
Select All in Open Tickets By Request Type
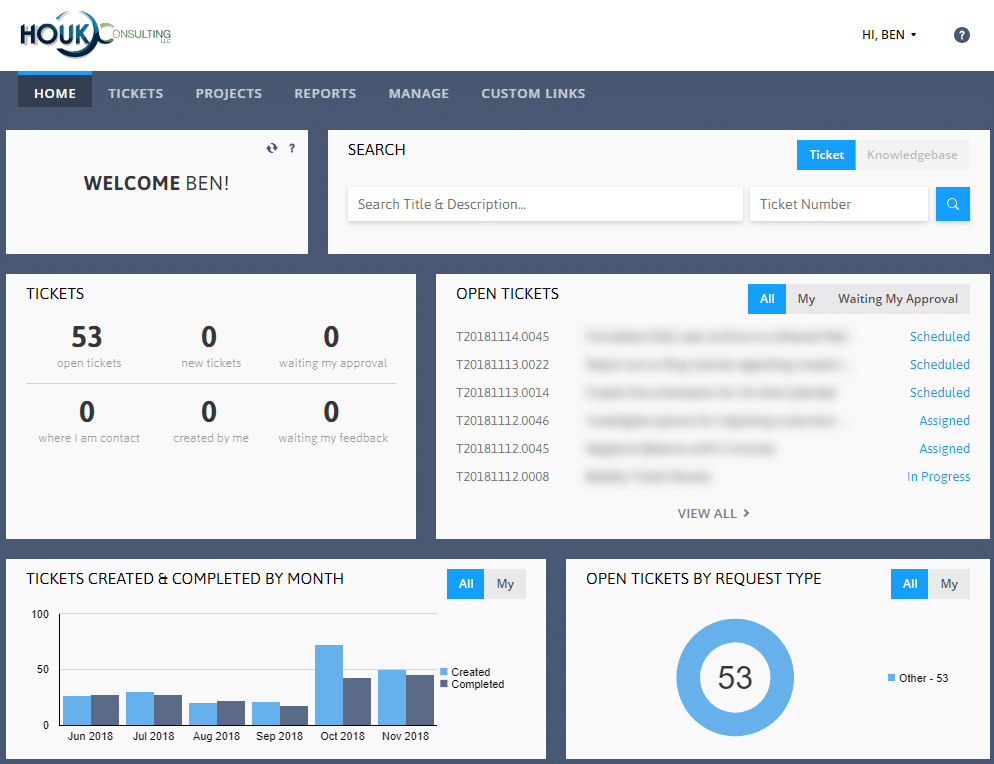click(x=910, y=584)
